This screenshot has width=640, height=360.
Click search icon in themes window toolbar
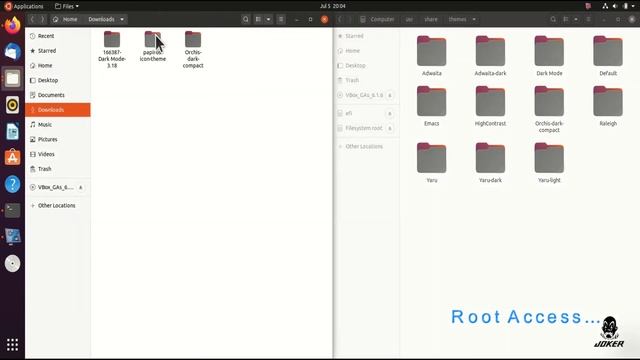coord(553,19)
